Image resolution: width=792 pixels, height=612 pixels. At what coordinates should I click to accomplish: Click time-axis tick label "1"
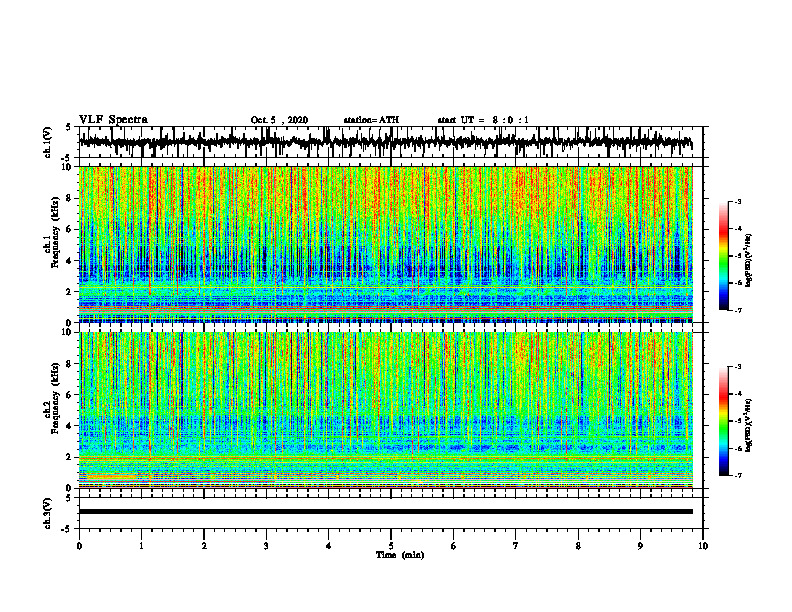(141, 546)
